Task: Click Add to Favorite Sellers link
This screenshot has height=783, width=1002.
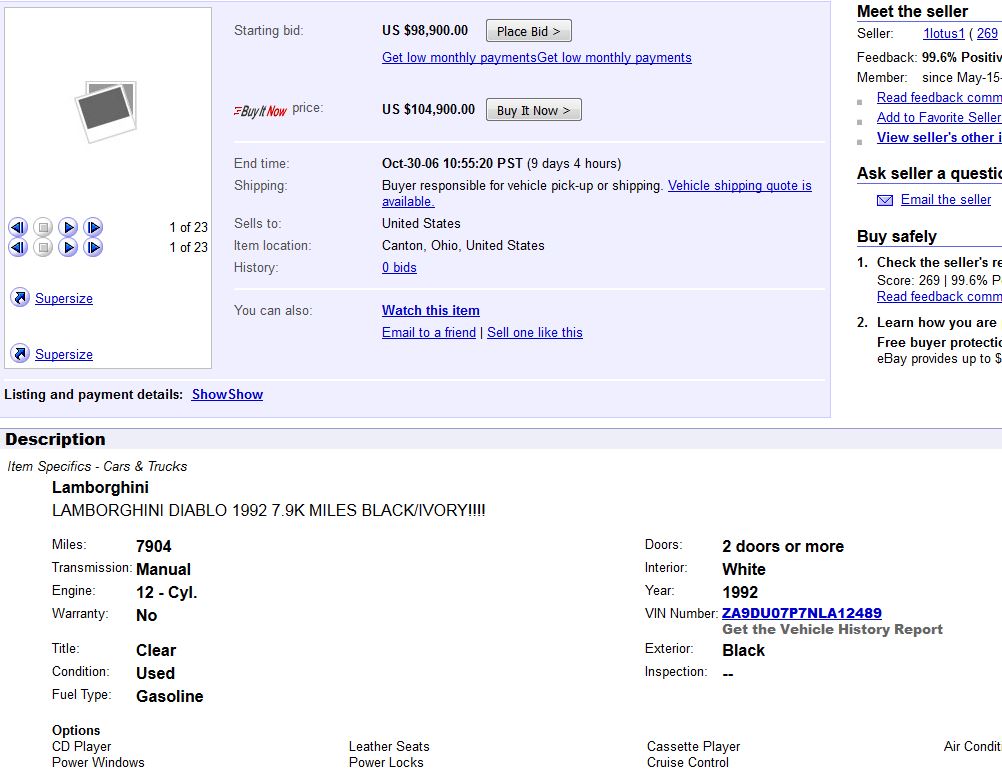Action: (x=937, y=117)
